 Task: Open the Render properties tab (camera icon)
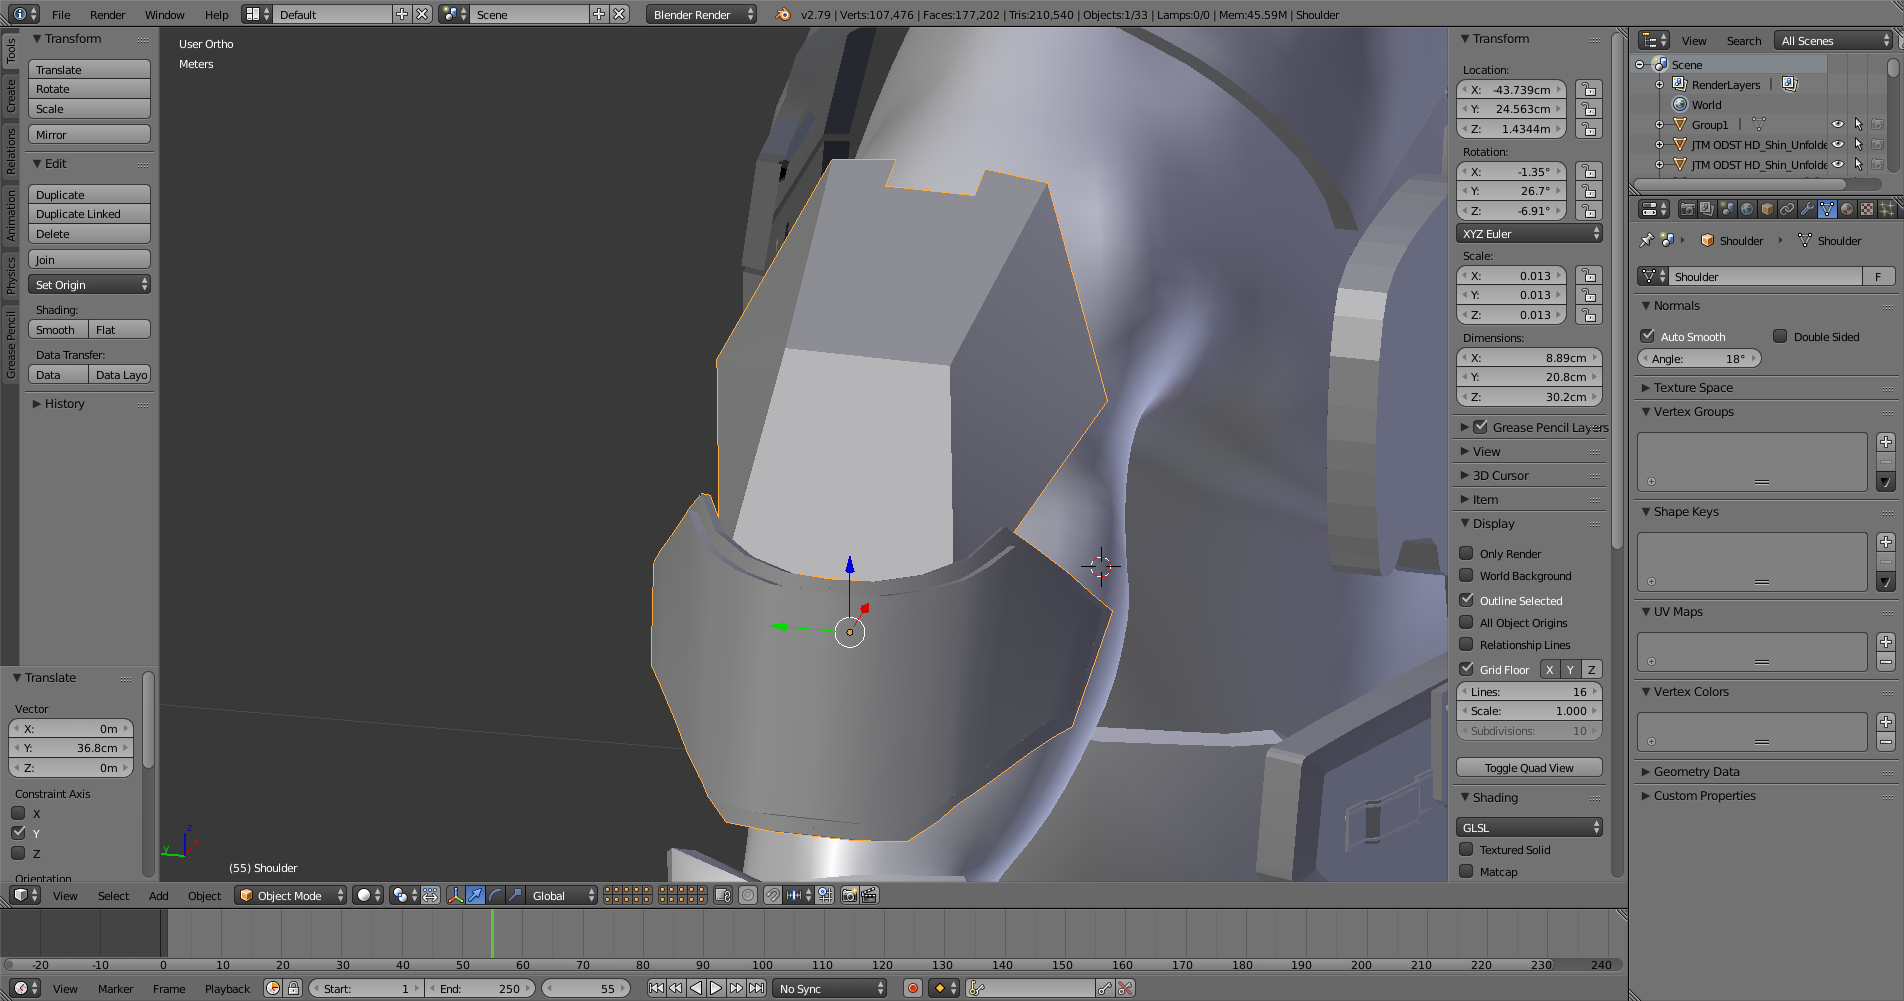[x=1688, y=209]
